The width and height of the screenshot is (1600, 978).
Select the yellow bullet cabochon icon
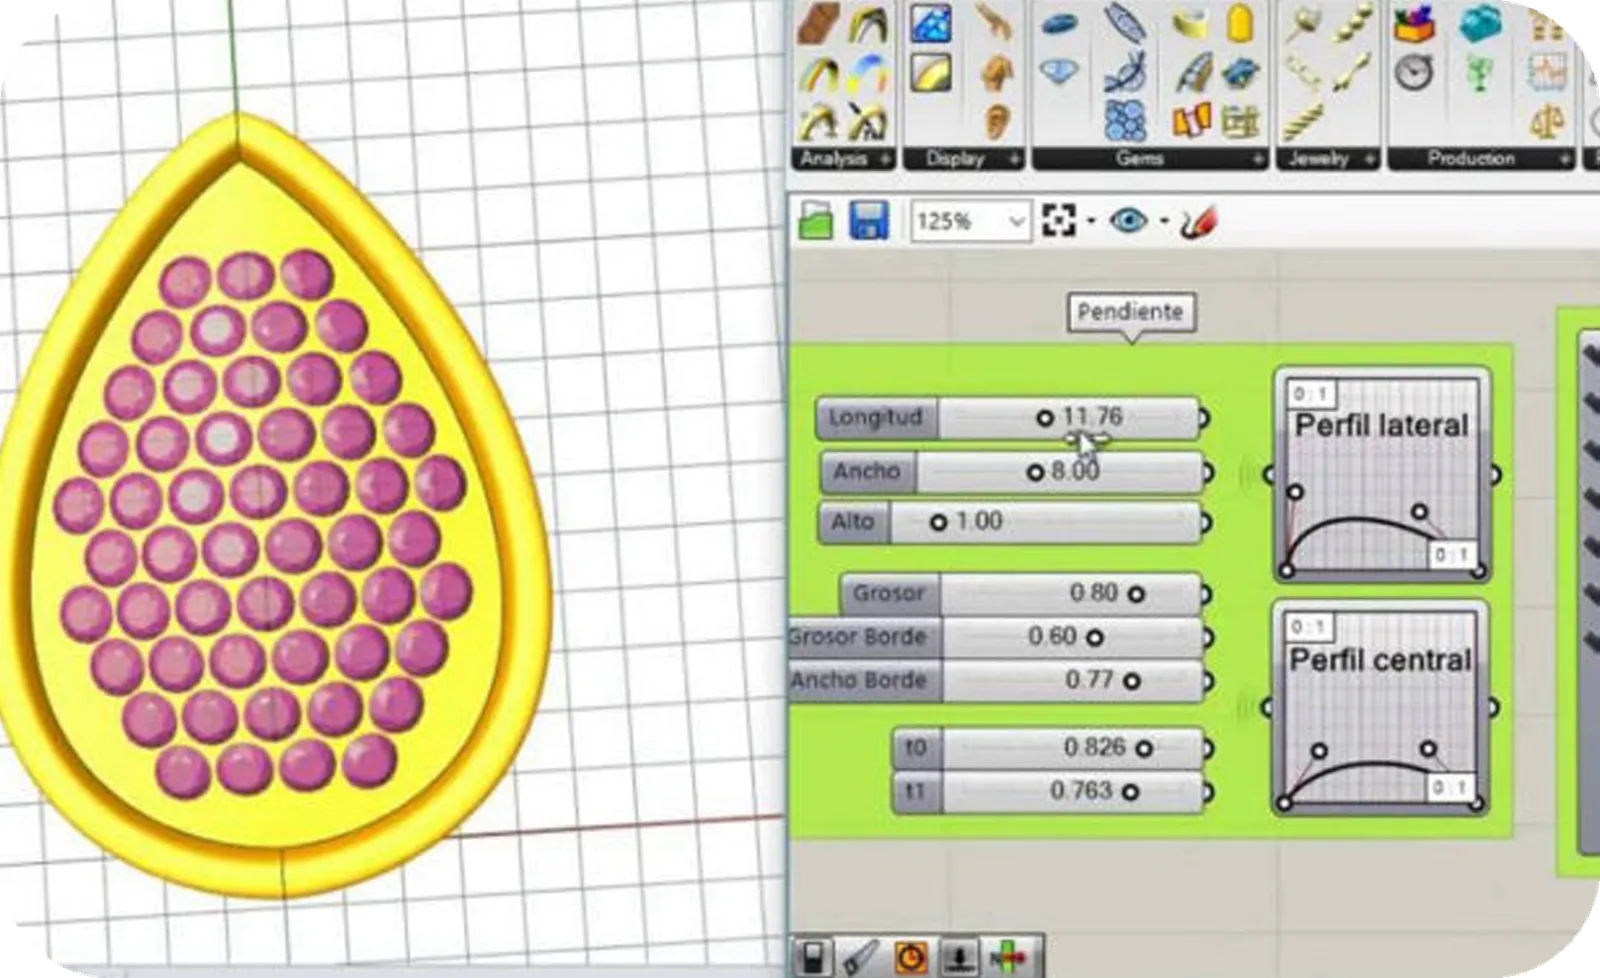pyautogui.click(x=1240, y=24)
